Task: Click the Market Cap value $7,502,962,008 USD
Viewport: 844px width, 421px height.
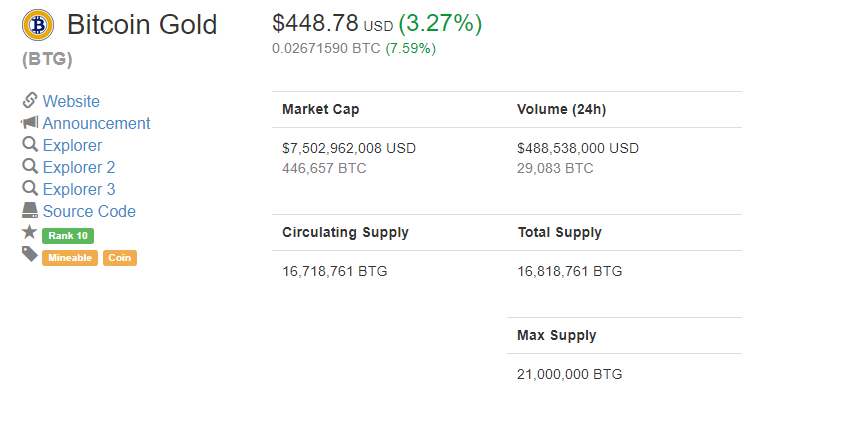Action: pyautogui.click(x=349, y=148)
